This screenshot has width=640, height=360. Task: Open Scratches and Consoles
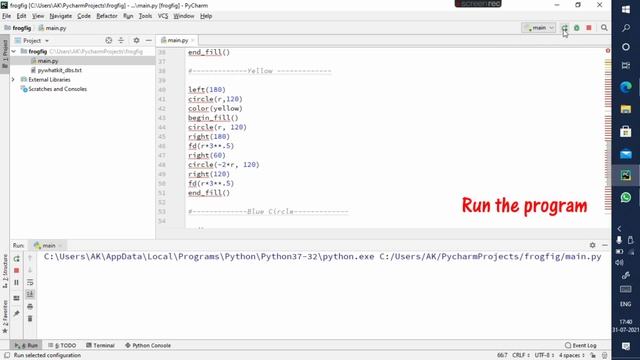pyautogui.click(x=57, y=89)
